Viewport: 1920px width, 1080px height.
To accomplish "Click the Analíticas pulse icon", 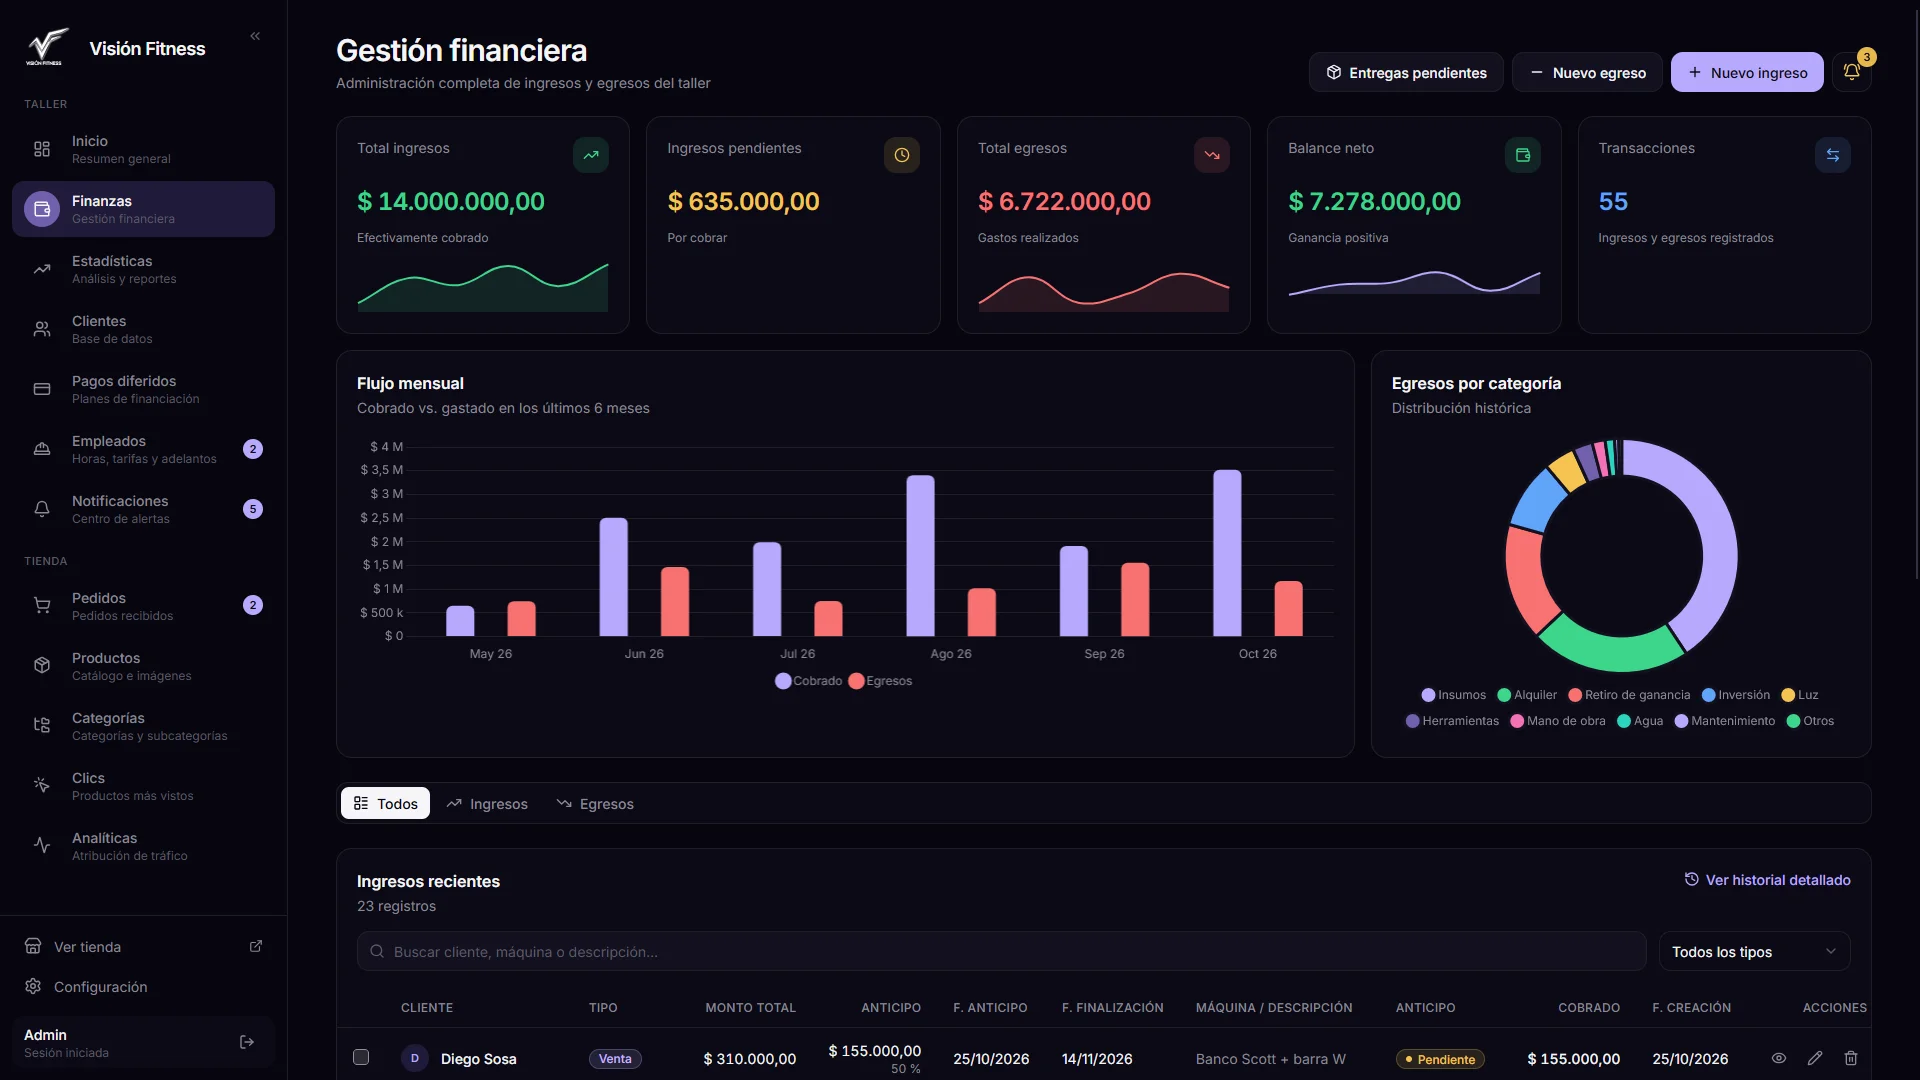I will point(42,846).
